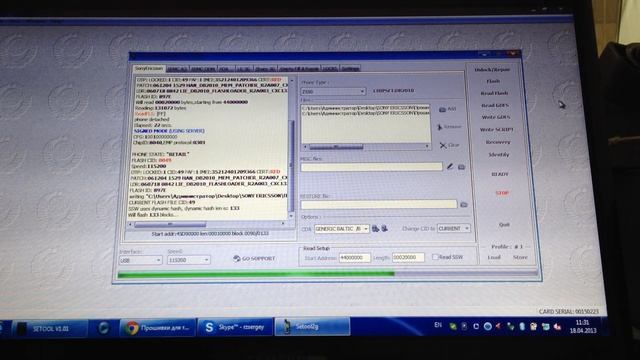
Task: Click the "Will flash 133 blocks..." log line
Action: [x=153, y=215]
